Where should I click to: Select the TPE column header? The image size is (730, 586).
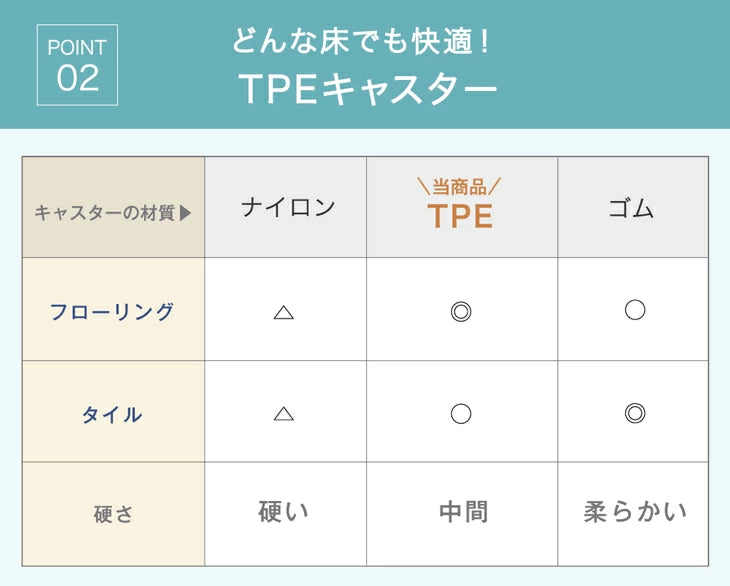[460, 216]
